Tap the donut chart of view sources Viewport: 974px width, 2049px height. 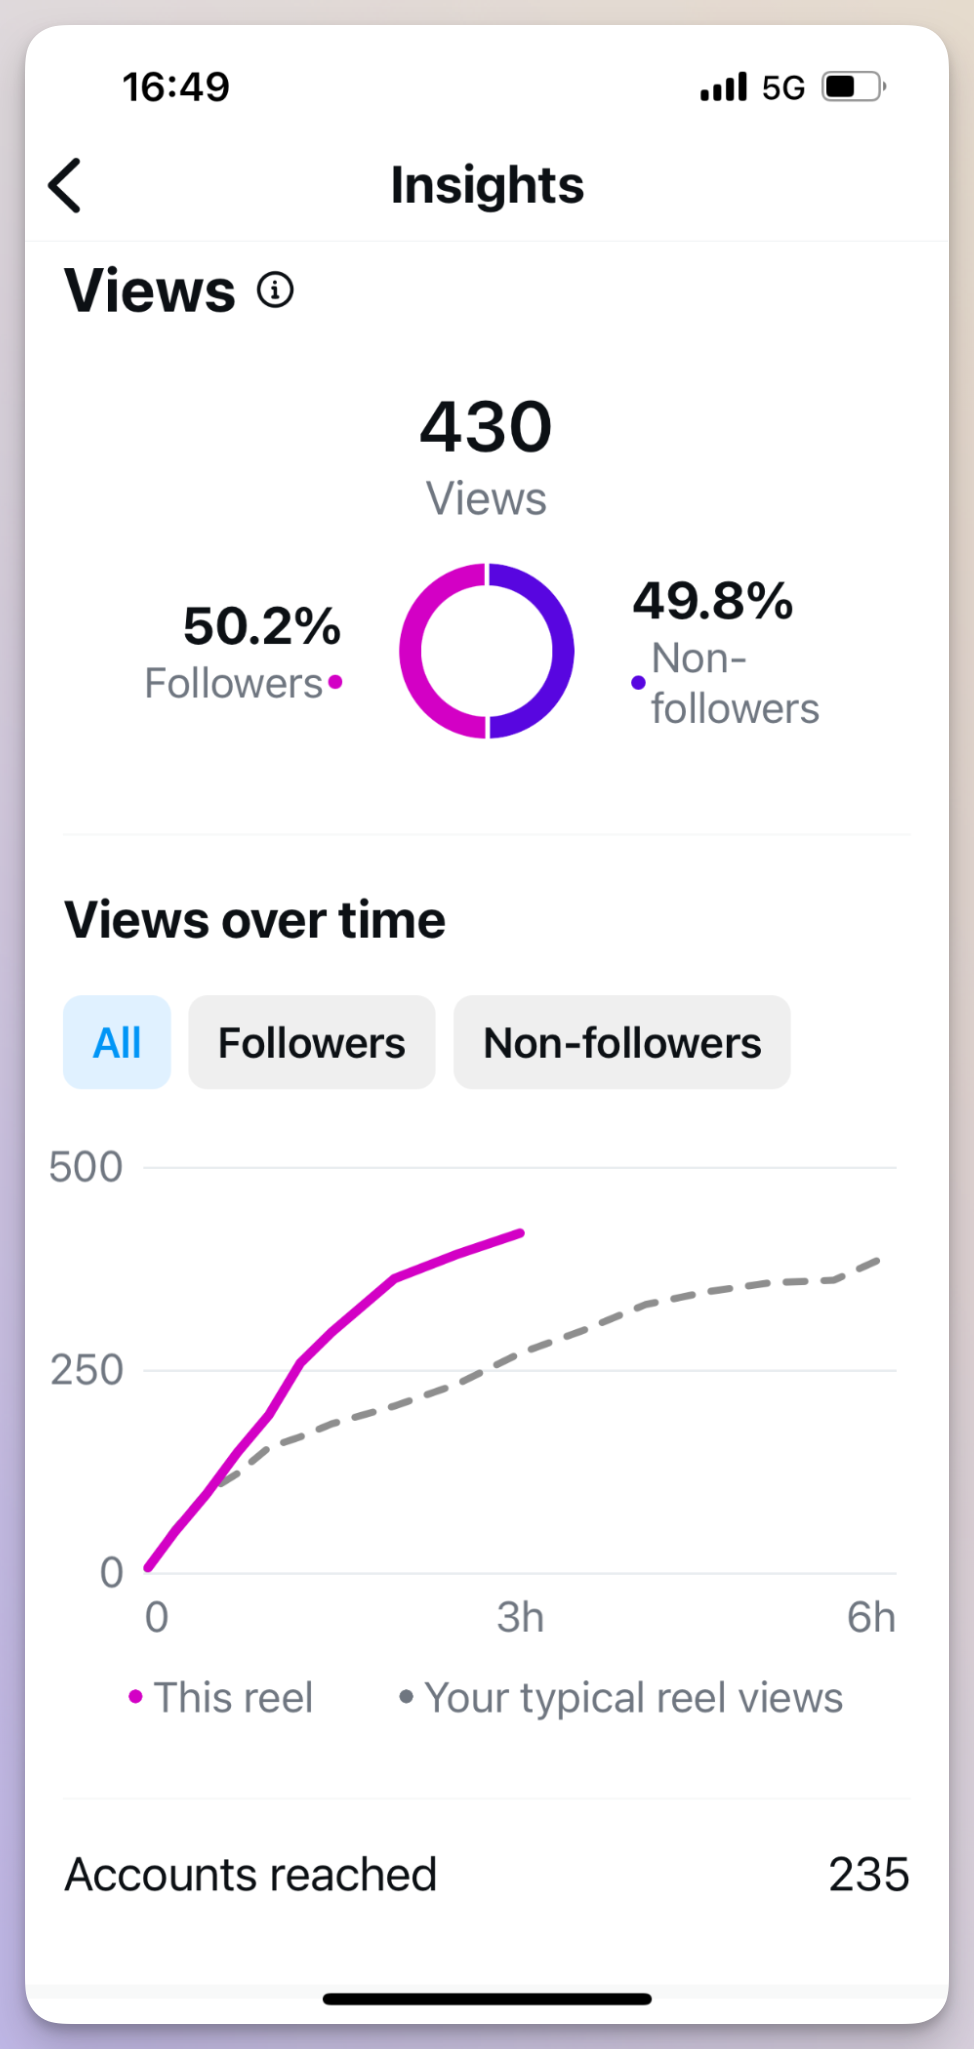[486, 651]
